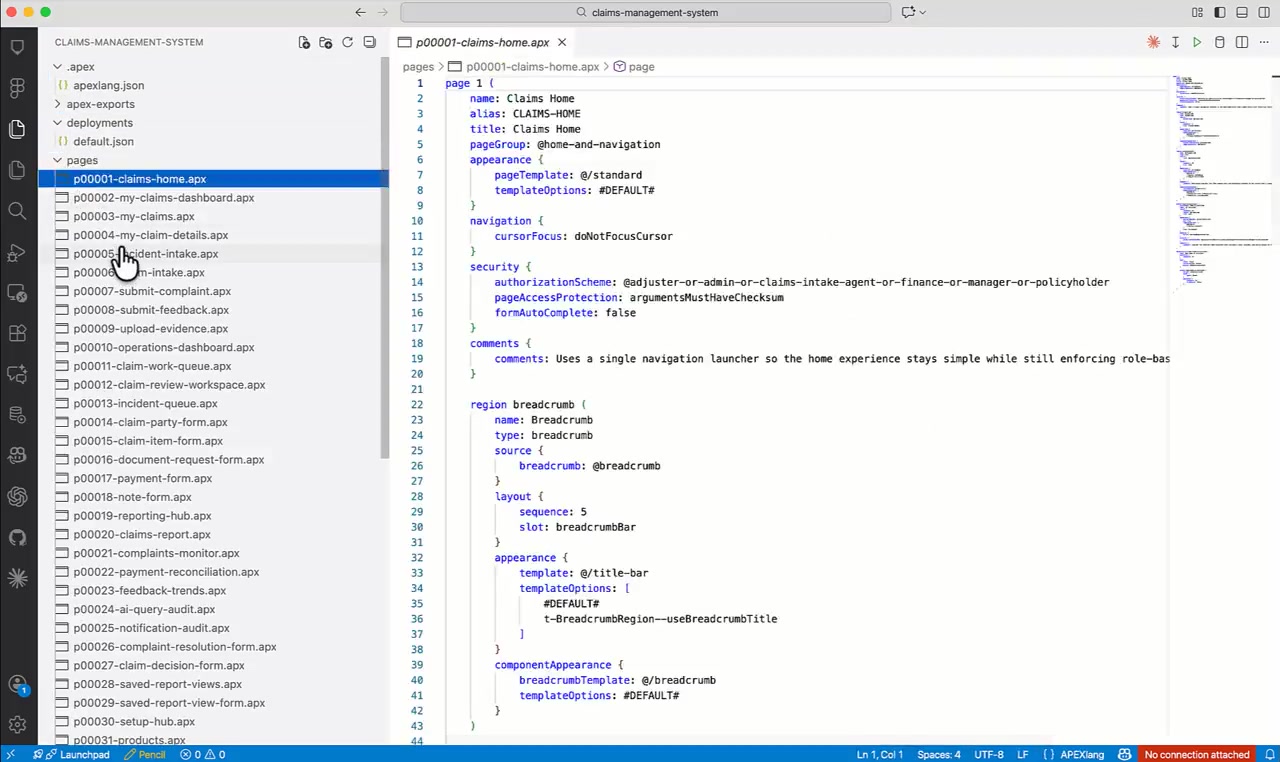Open the Copilot robot icon in activity bar
The width and height of the screenshot is (1280, 762).
pos(17,456)
